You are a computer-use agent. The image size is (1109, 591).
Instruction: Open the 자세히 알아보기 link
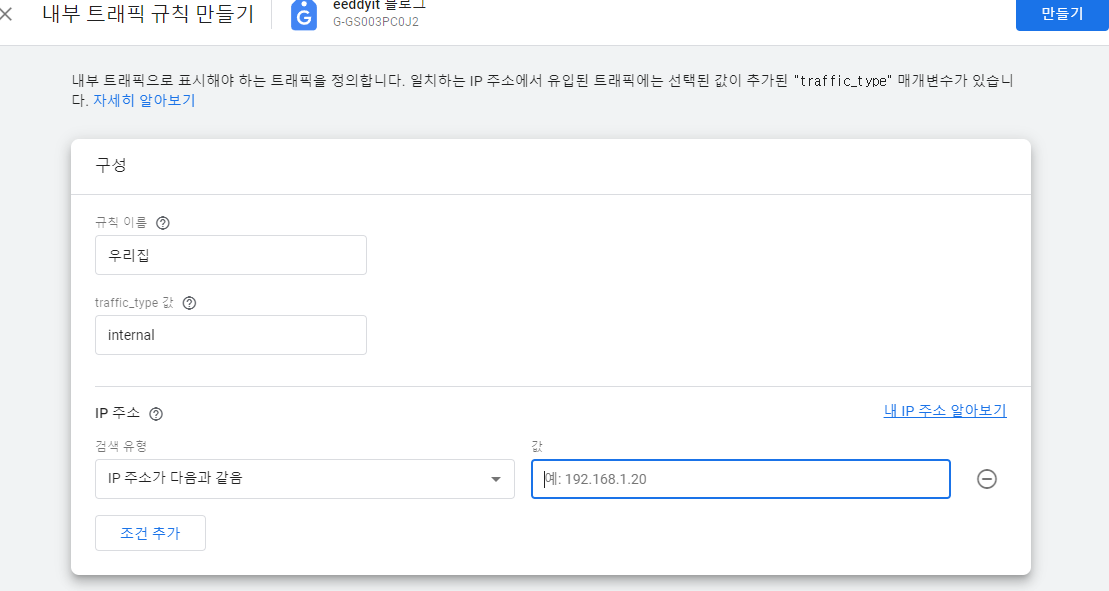pos(144,100)
